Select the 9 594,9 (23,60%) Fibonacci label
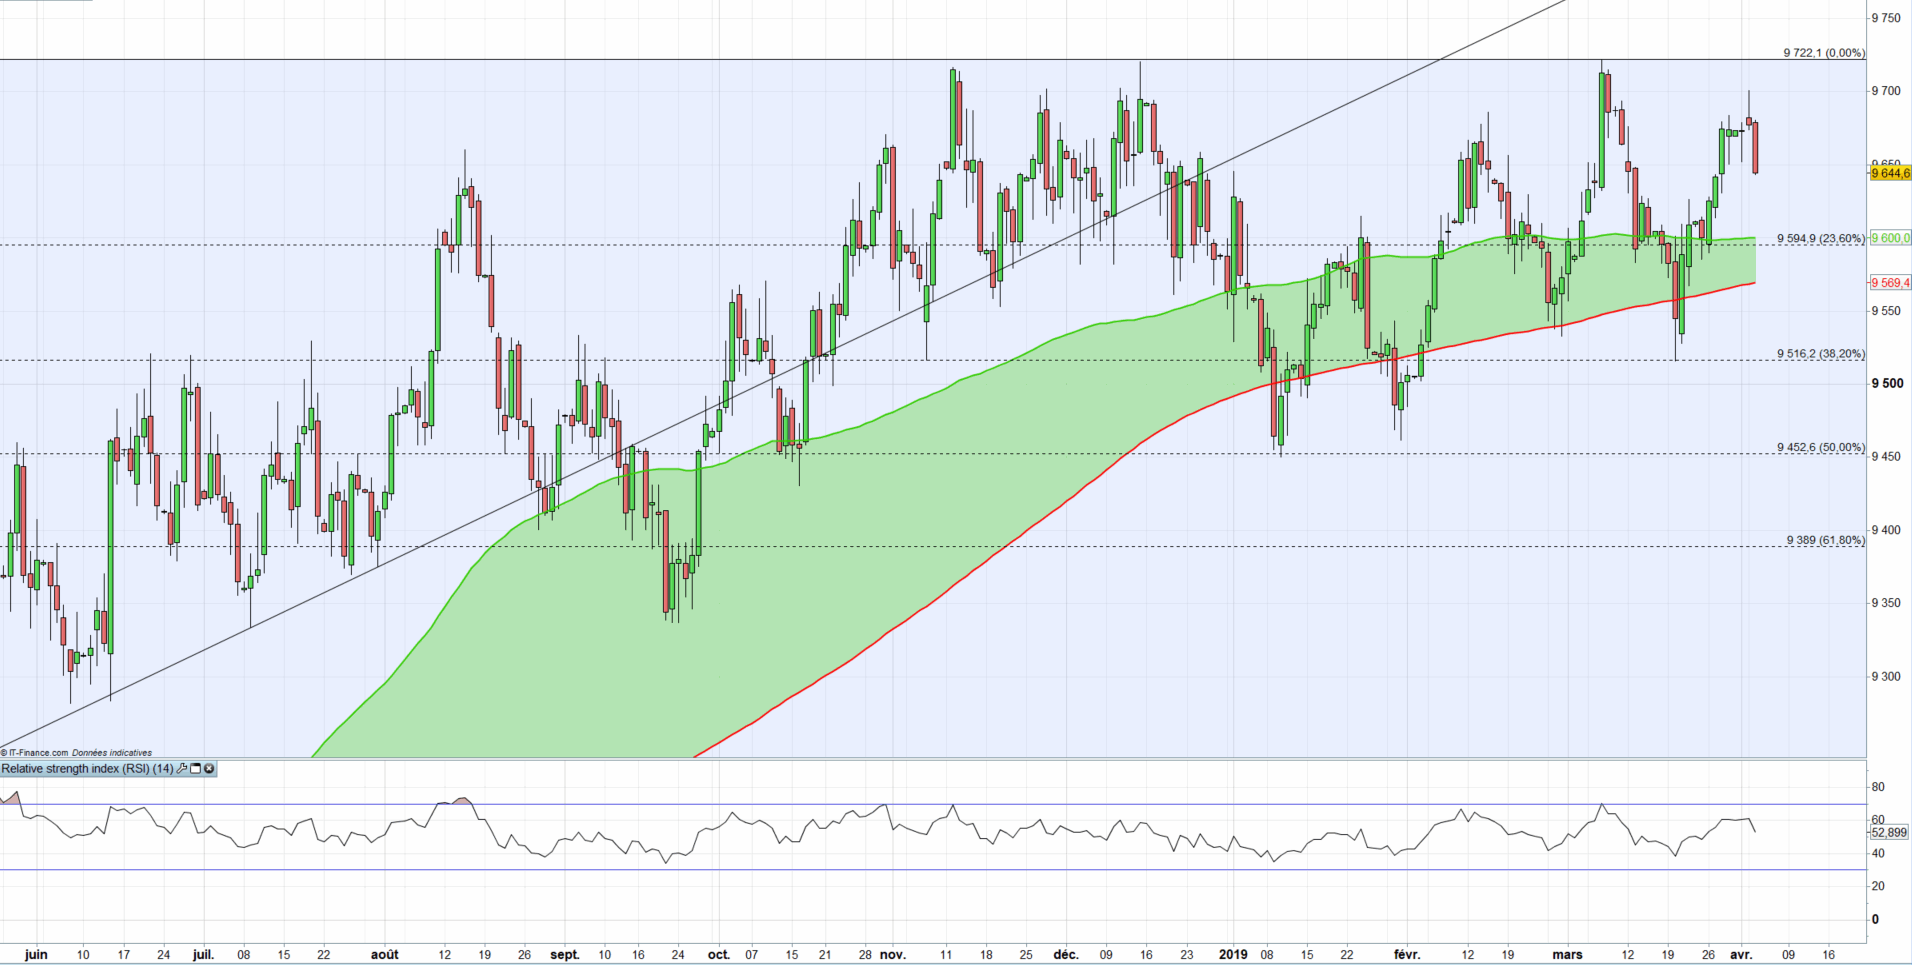The height and width of the screenshot is (965, 1912). 1821,238
